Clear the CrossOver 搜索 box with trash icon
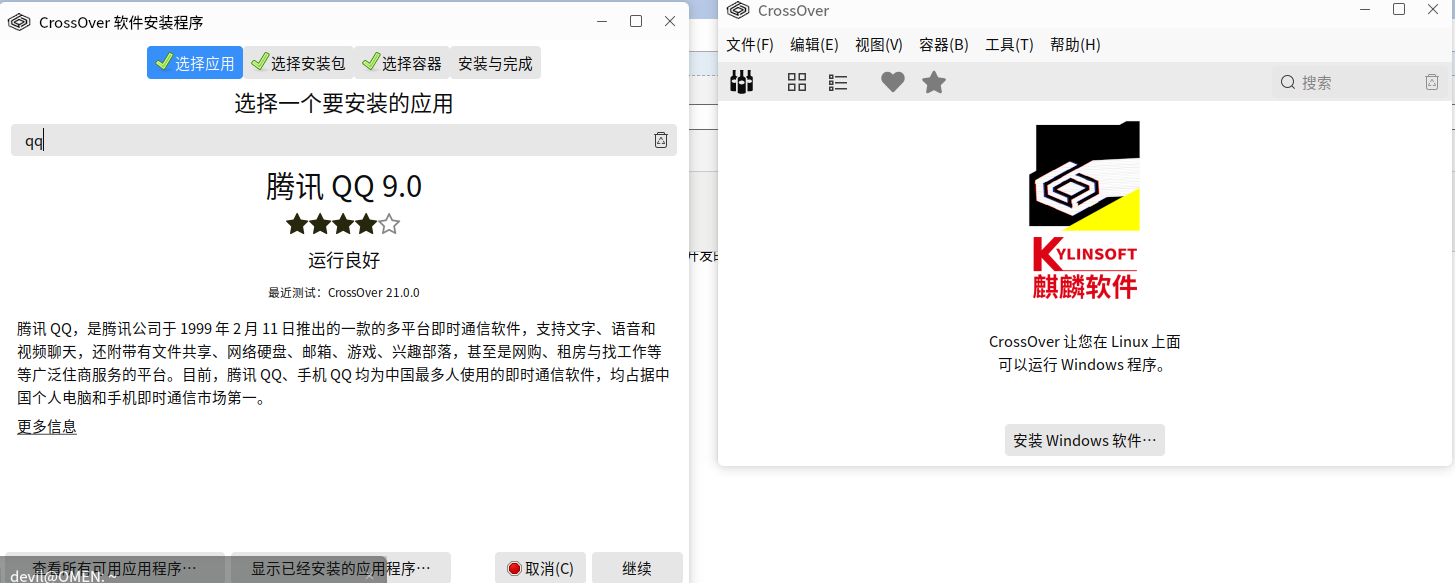The width and height of the screenshot is (1455, 583). point(1432,83)
